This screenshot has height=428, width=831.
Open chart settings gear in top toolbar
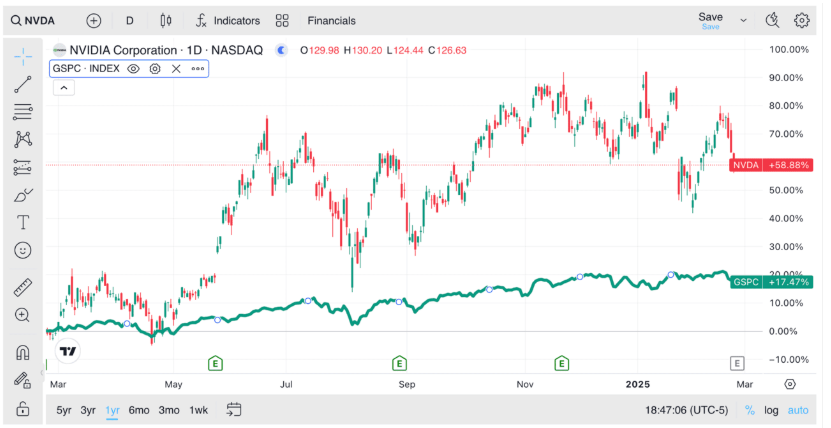point(802,21)
